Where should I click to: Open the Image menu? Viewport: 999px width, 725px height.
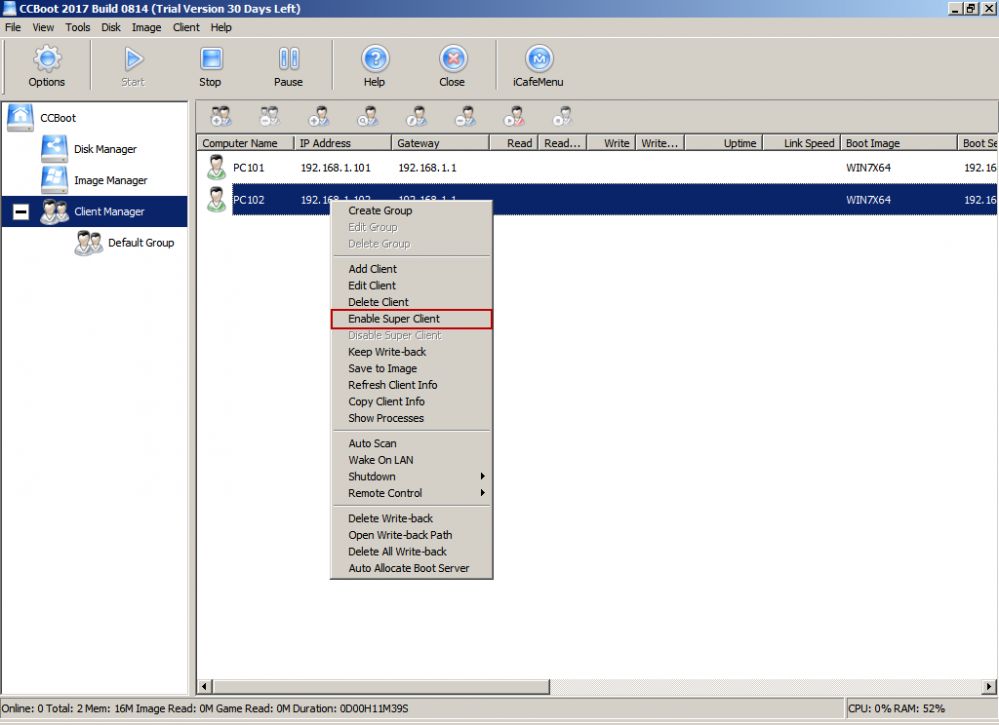pyautogui.click(x=147, y=27)
